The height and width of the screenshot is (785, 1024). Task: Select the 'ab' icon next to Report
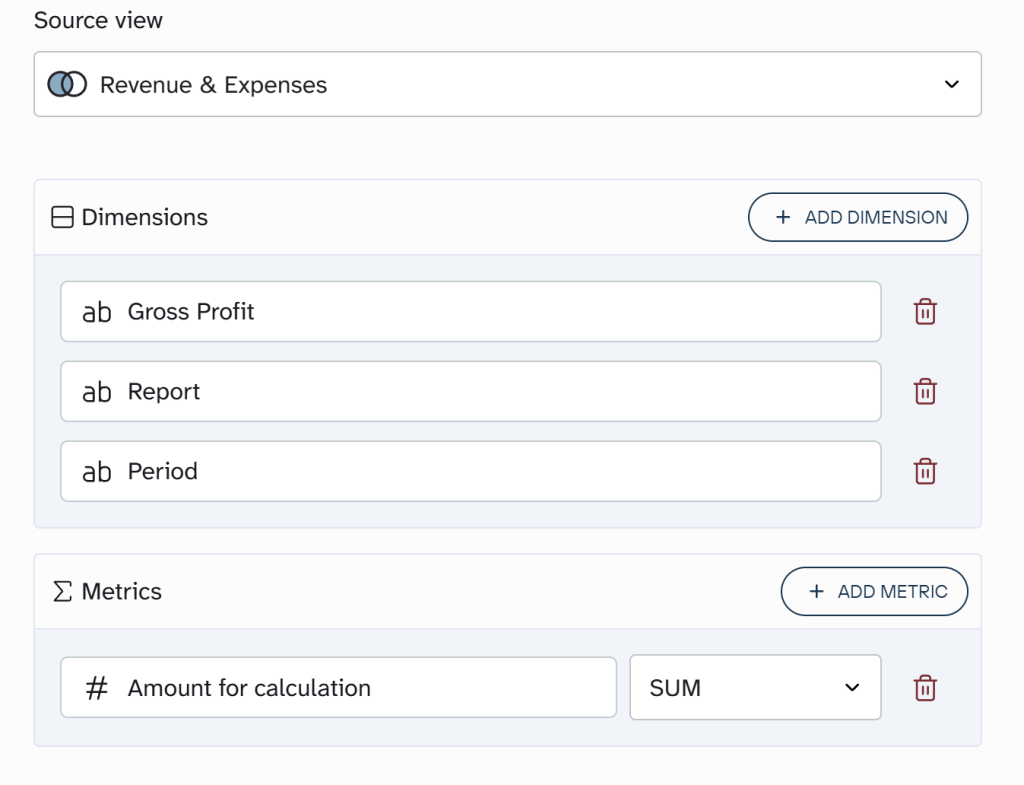[x=95, y=391]
